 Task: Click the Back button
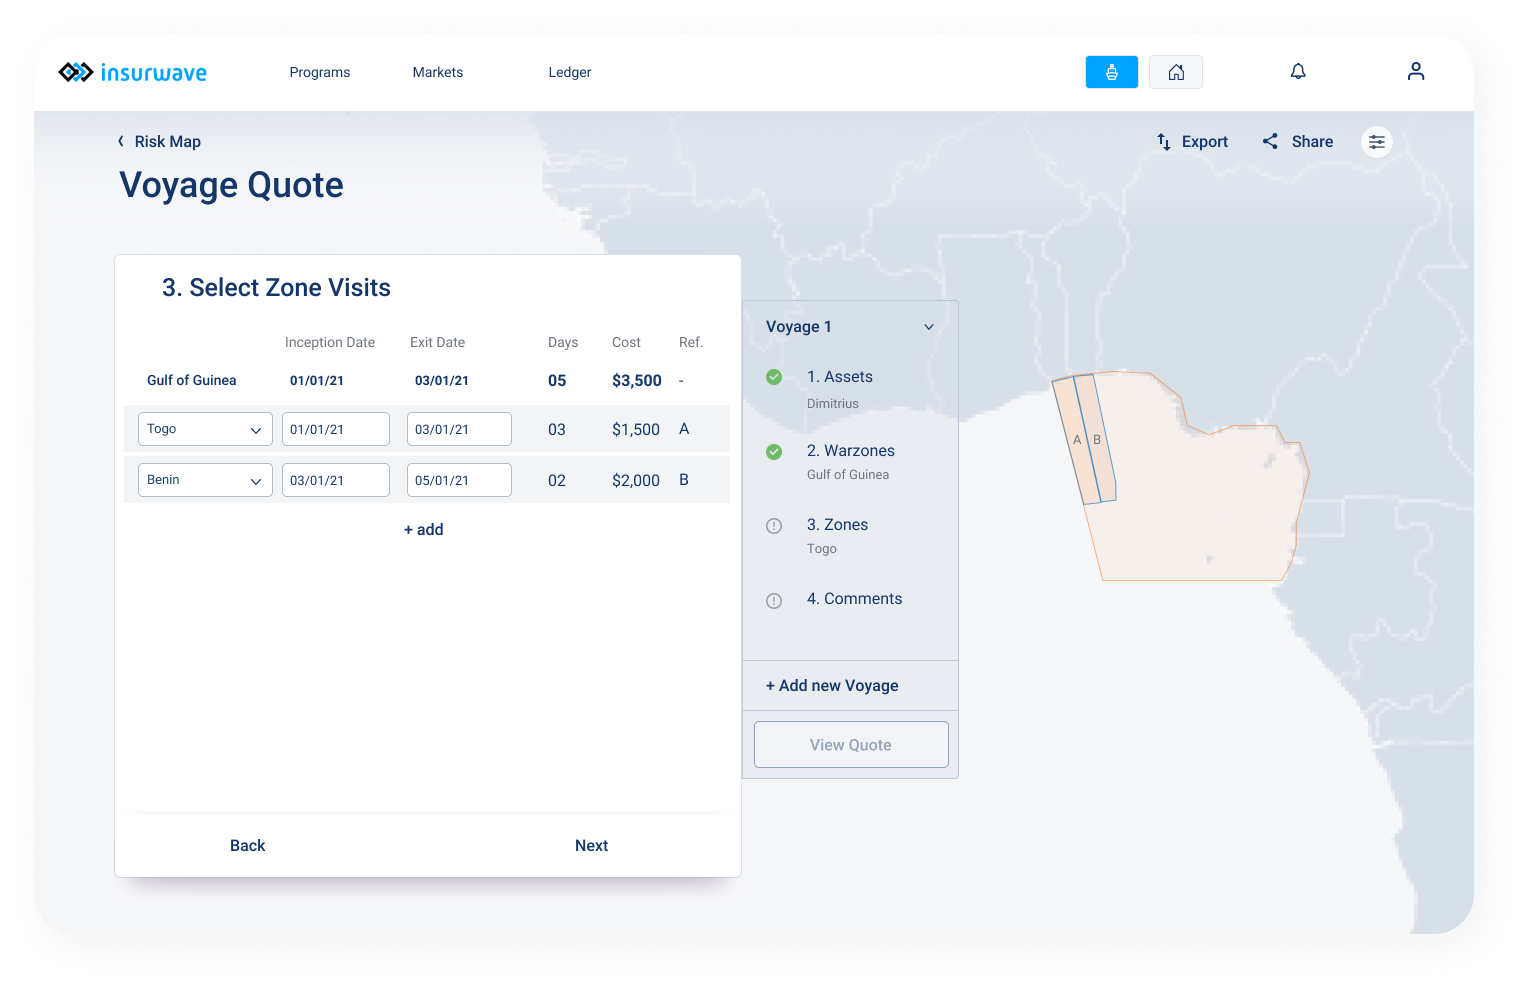pos(248,846)
